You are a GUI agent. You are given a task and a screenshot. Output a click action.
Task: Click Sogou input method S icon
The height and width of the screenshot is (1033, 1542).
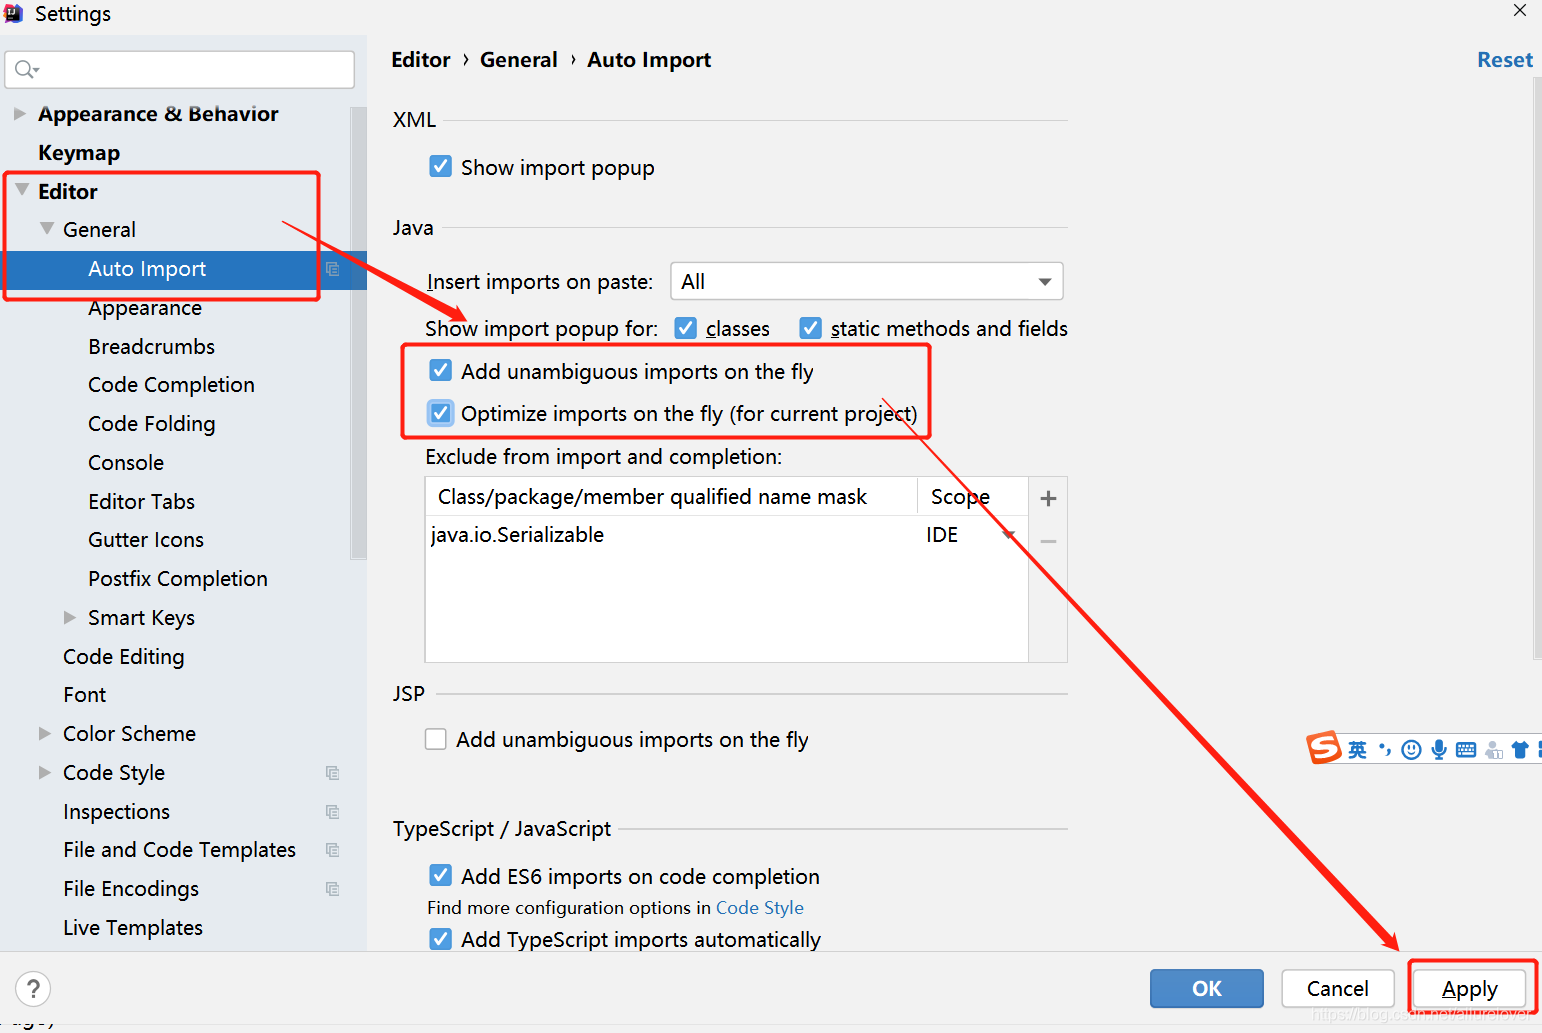click(1324, 747)
